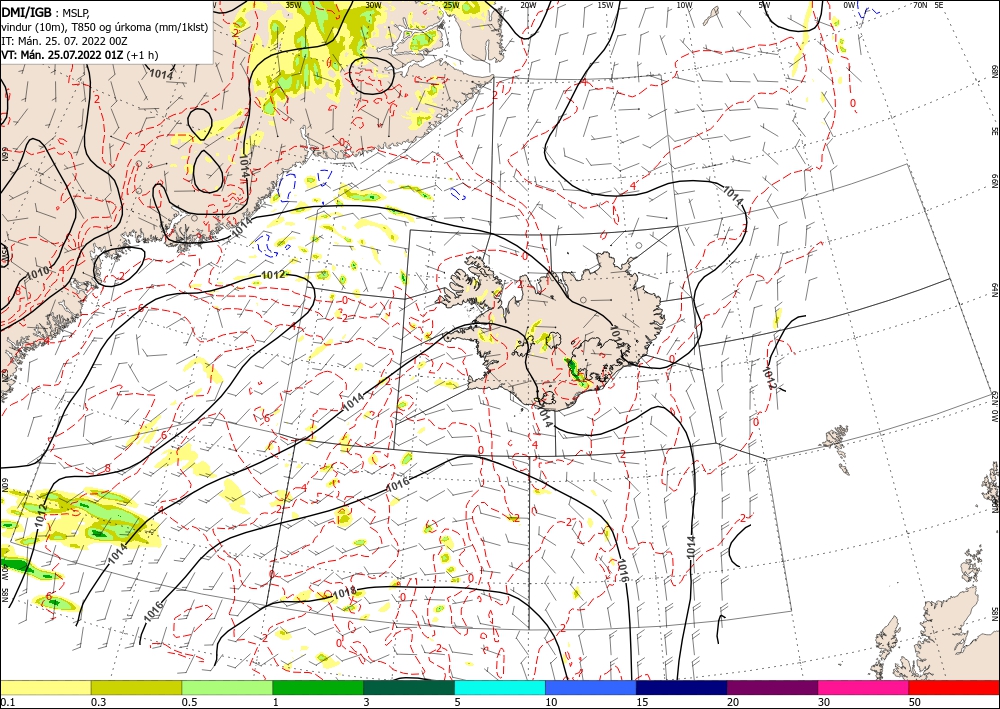Viewport: 1000px width, 709px height.
Task: Click the 'IT: Mán. 25. 07. 2022 00Z' line
Action: (64, 40)
